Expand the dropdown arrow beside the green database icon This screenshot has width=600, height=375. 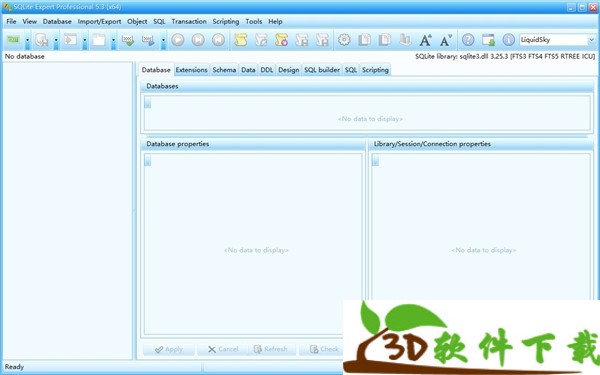click(x=27, y=40)
